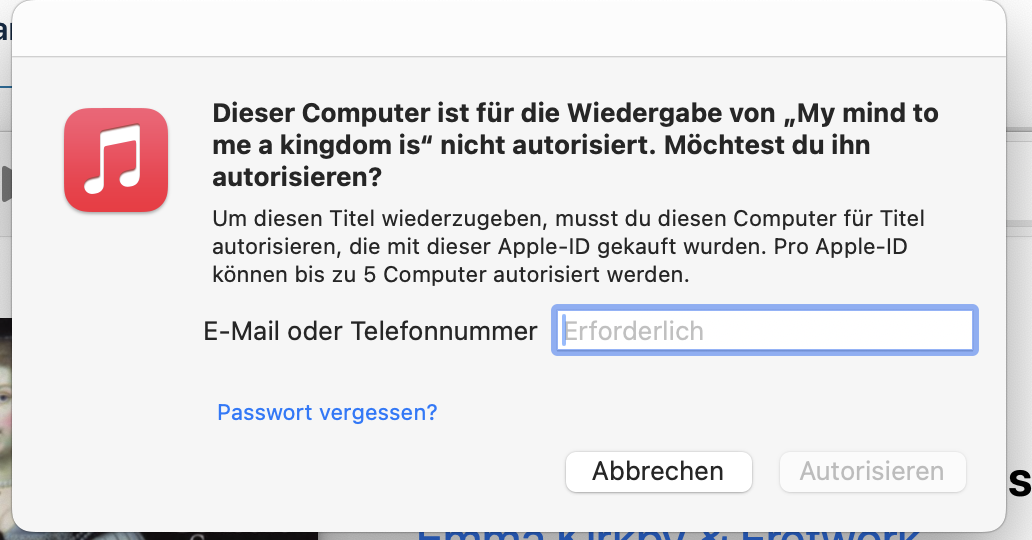Viewport: 1032px width, 540px height.
Task: Open the Passwort vergessen? link
Action: [x=327, y=412]
